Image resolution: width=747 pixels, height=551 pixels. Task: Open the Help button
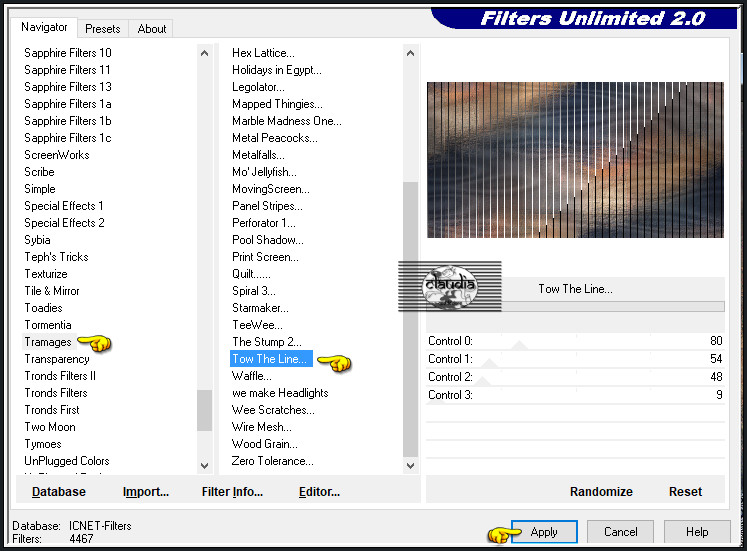[697, 532]
